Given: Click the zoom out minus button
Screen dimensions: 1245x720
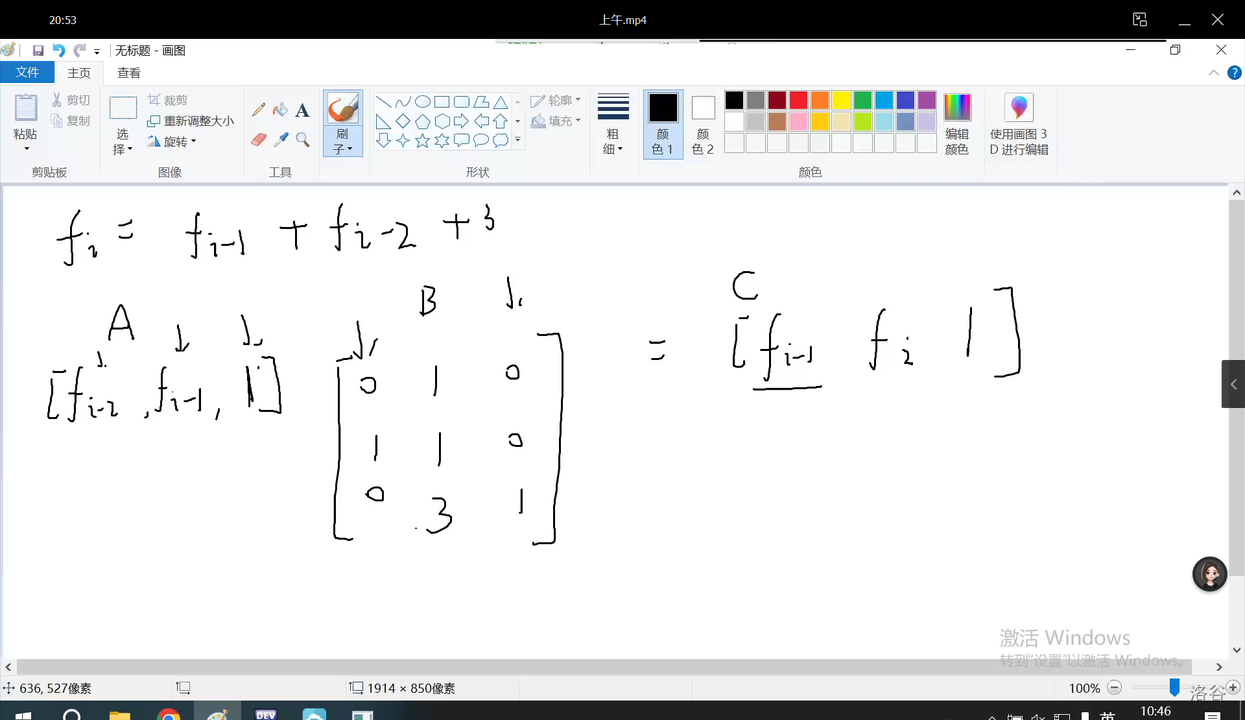Looking at the screenshot, I should point(1115,688).
